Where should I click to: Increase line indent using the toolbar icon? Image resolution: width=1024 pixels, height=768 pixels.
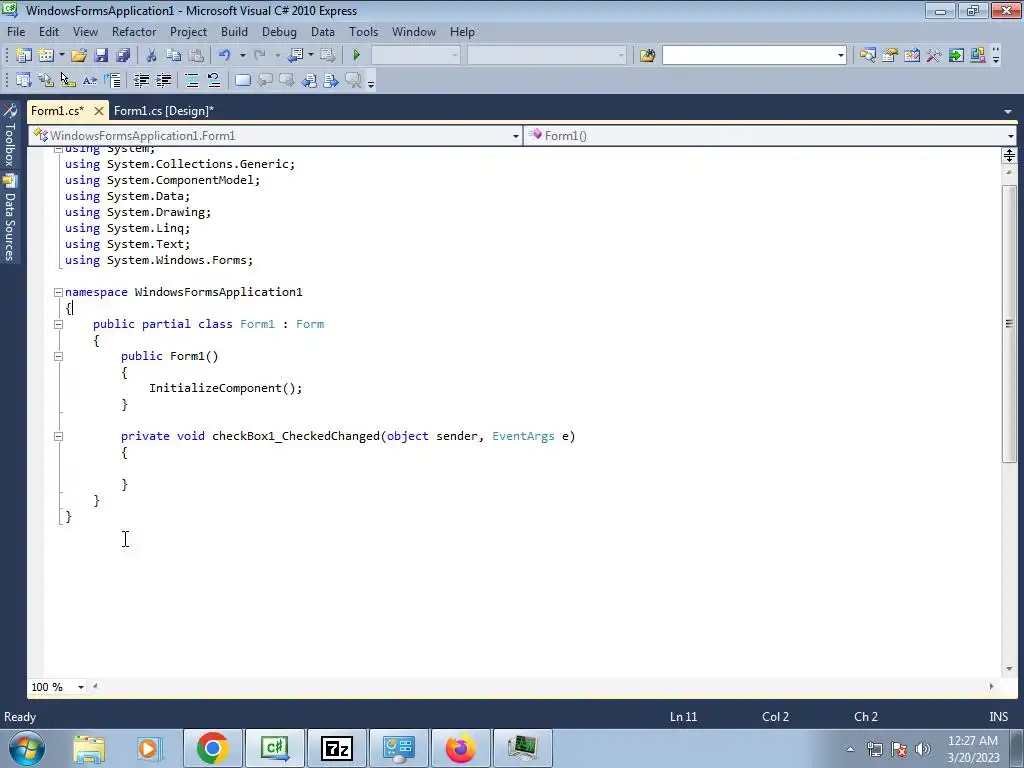[x=163, y=80]
